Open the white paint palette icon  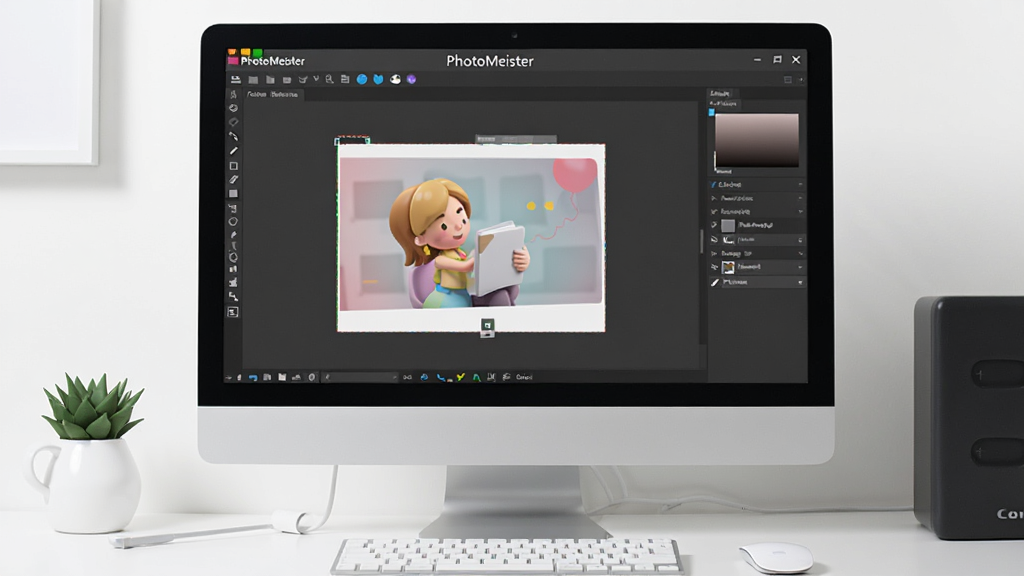(x=395, y=79)
